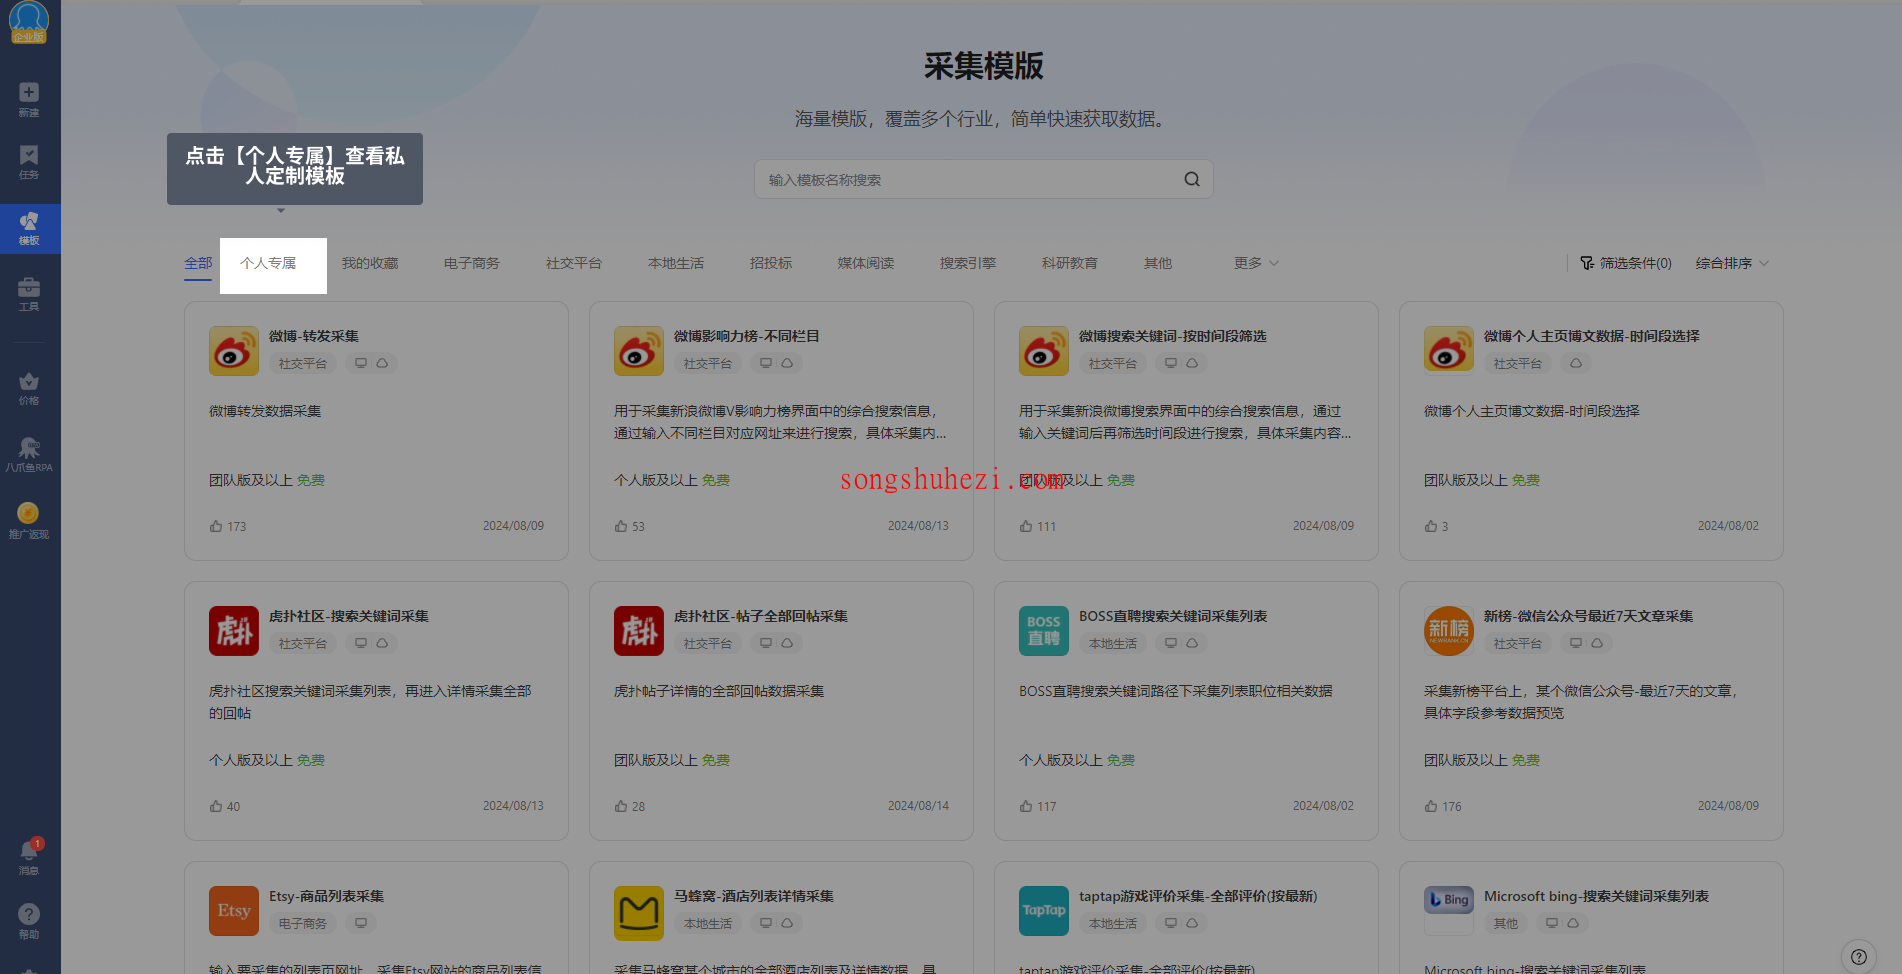The width and height of the screenshot is (1902, 974).
Task: Click the like icon on BOSS直聘 card
Action: [1026, 806]
